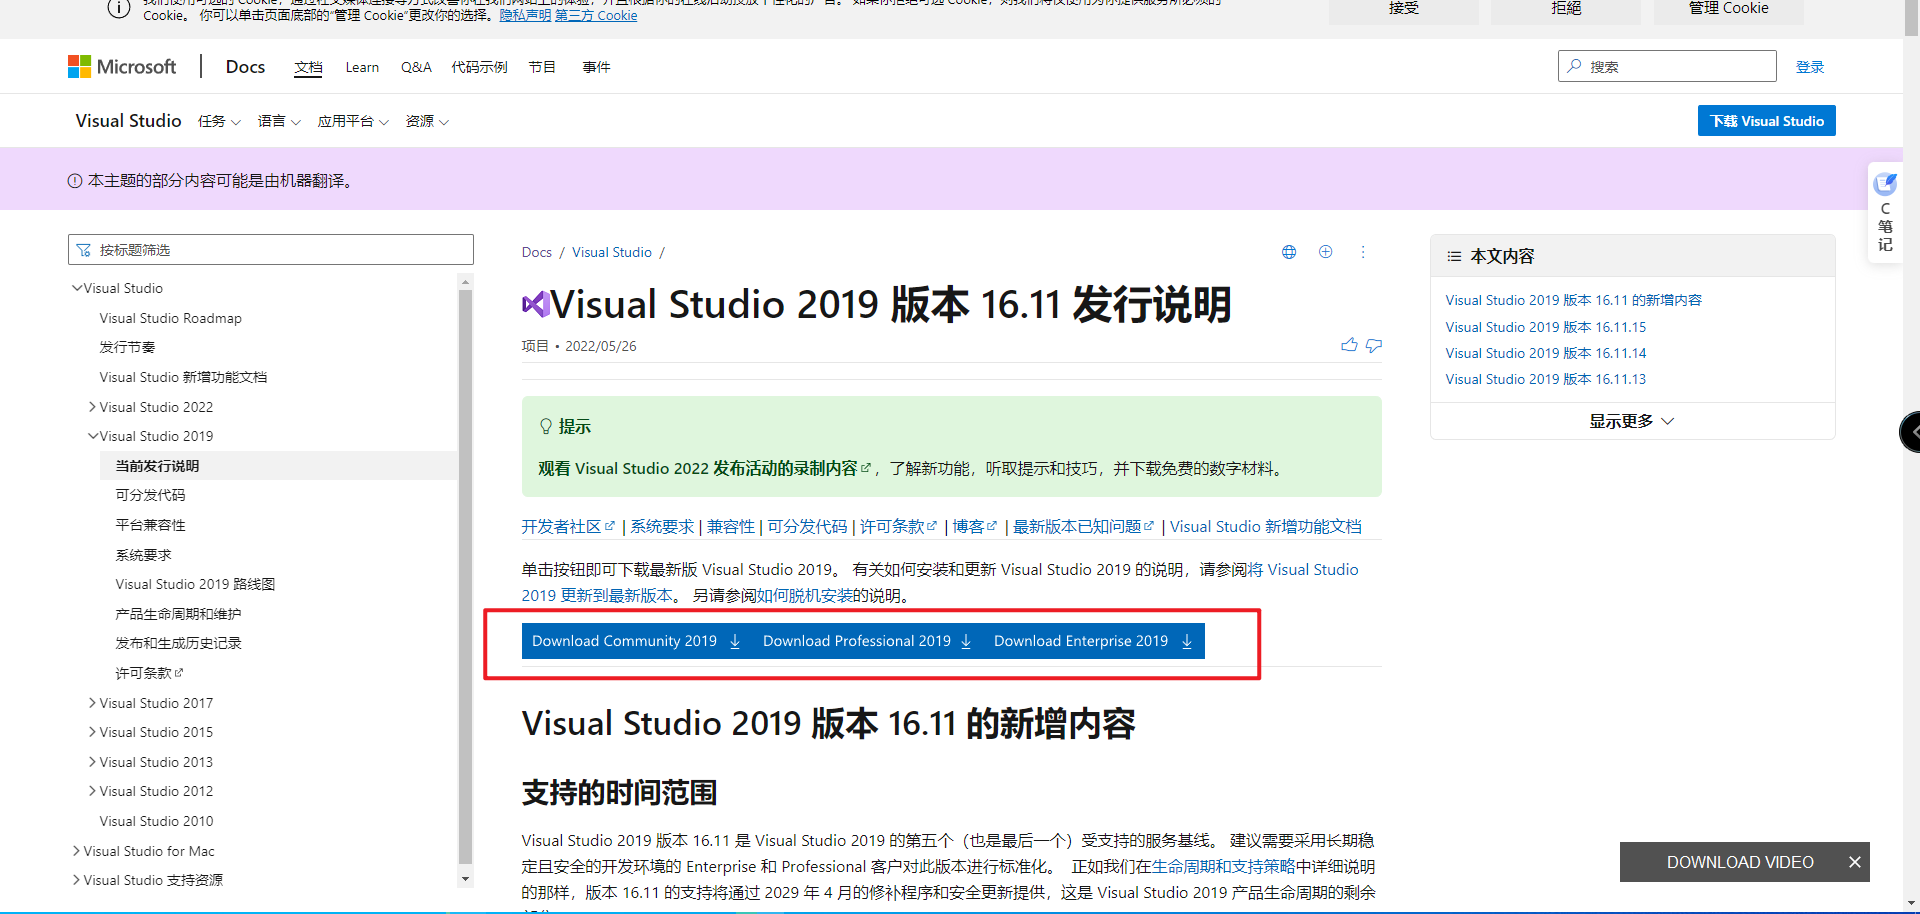1920x914 pixels.
Task: Close the DOWNLOAD VIDEO bar
Action: tap(1854, 862)
